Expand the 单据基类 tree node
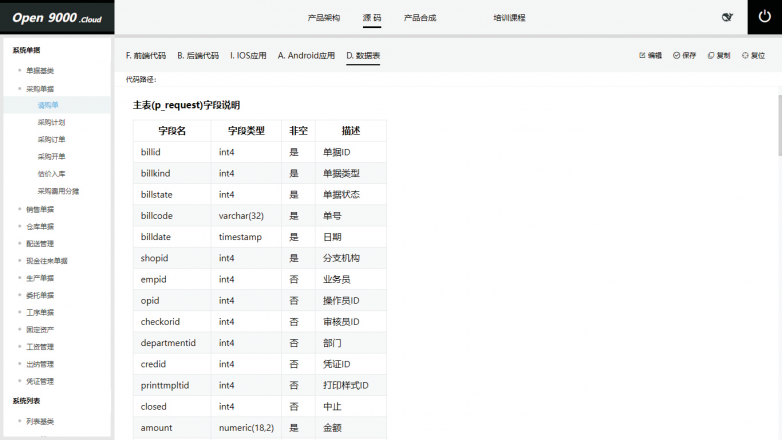 [x=19, y=71]
